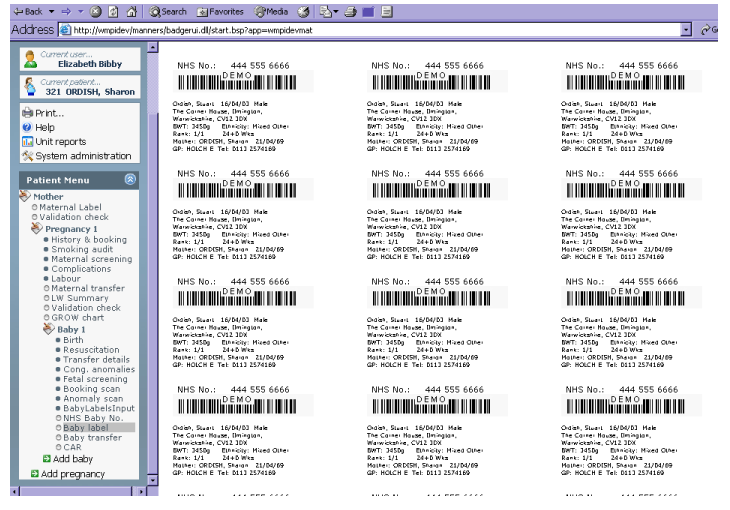Open System administration
The image size is (730, 510).
pyautogui.click(x=83, y=156)
